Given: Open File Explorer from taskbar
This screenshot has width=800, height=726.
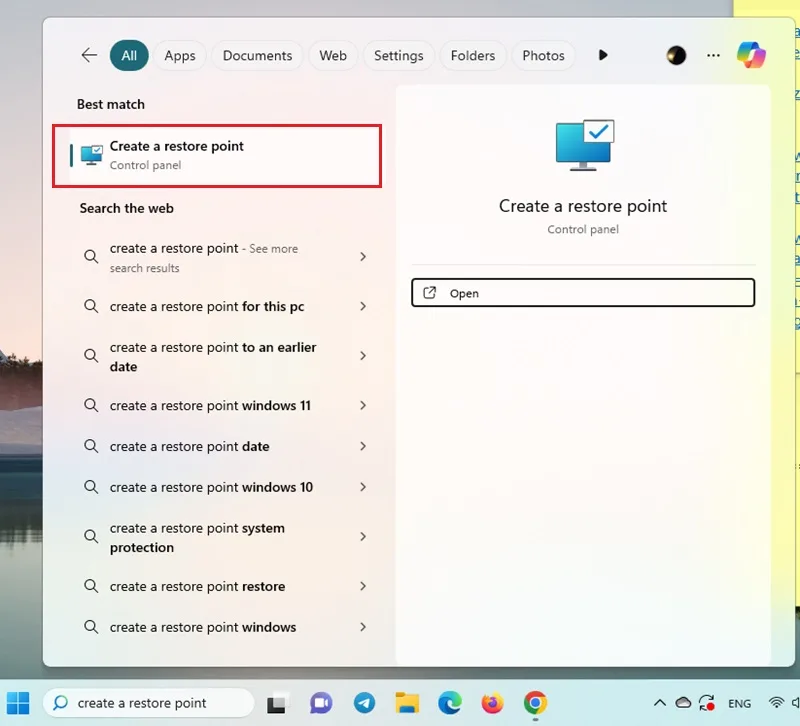Looking at the screenshot, I should pos(407,703).
